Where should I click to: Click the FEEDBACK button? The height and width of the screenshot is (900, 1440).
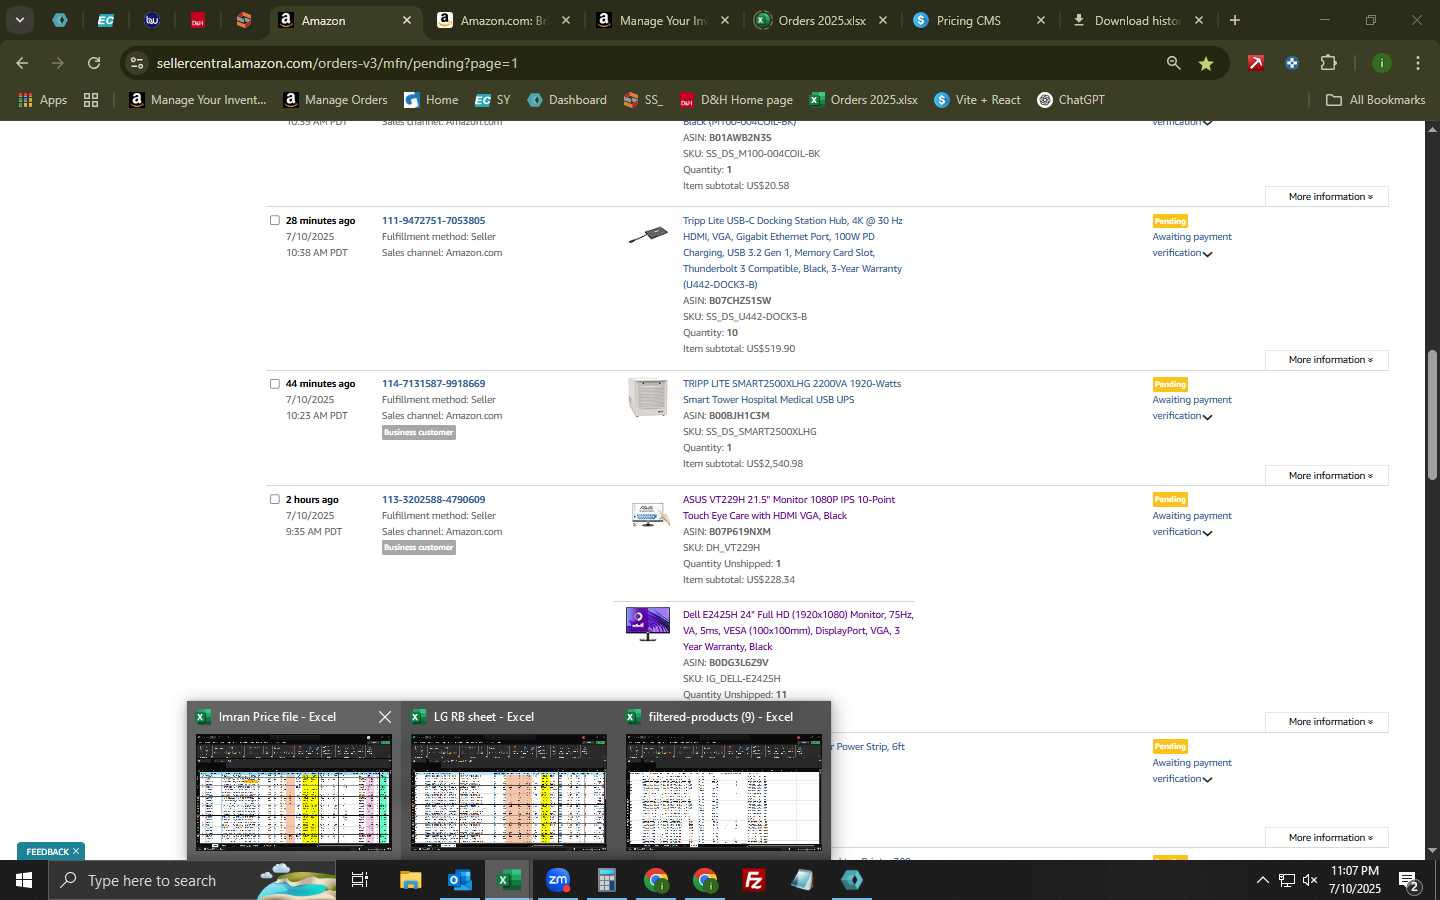point(46,852)
